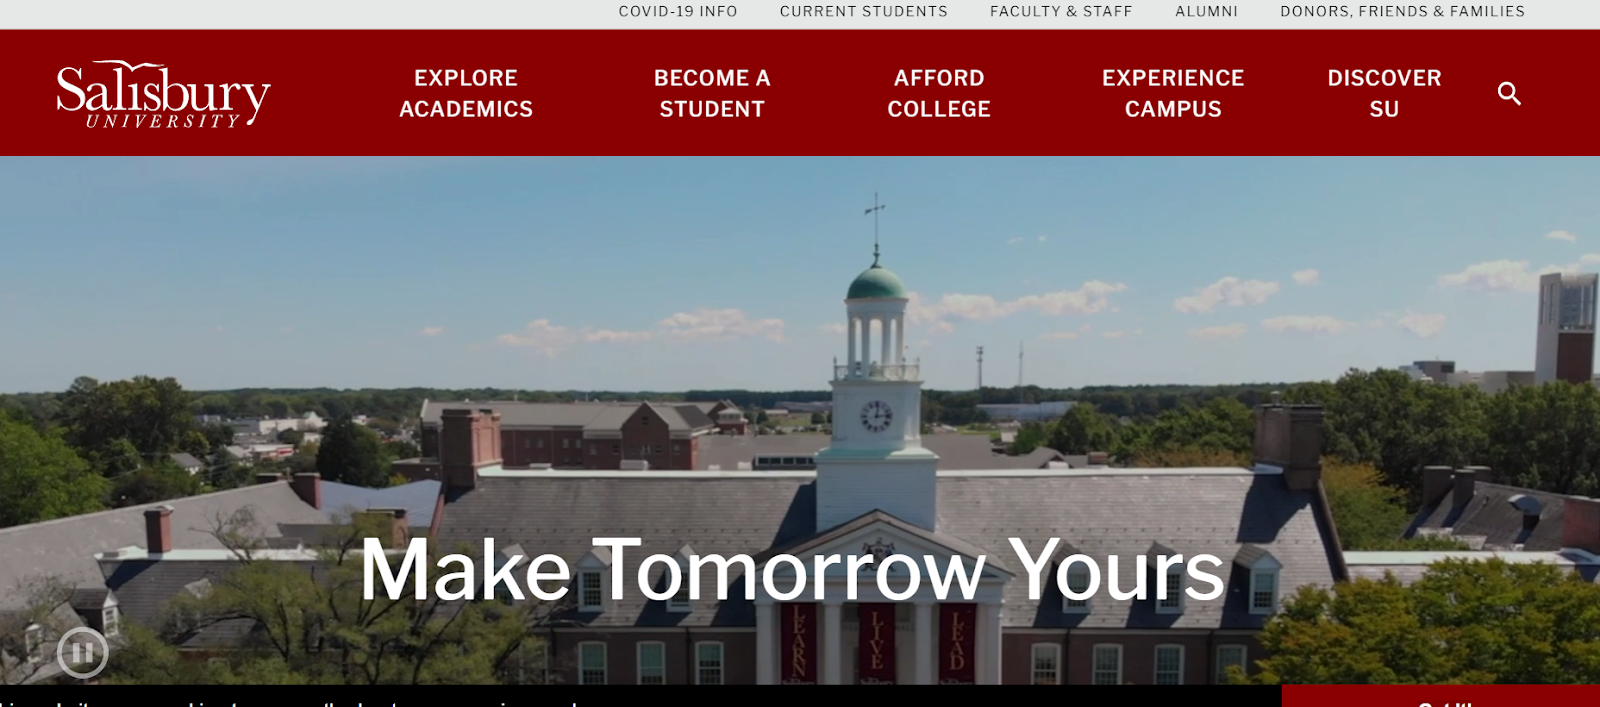Pause the hero background video
This screenshot has height=707, width=1600.
click(x=83, y=653)
